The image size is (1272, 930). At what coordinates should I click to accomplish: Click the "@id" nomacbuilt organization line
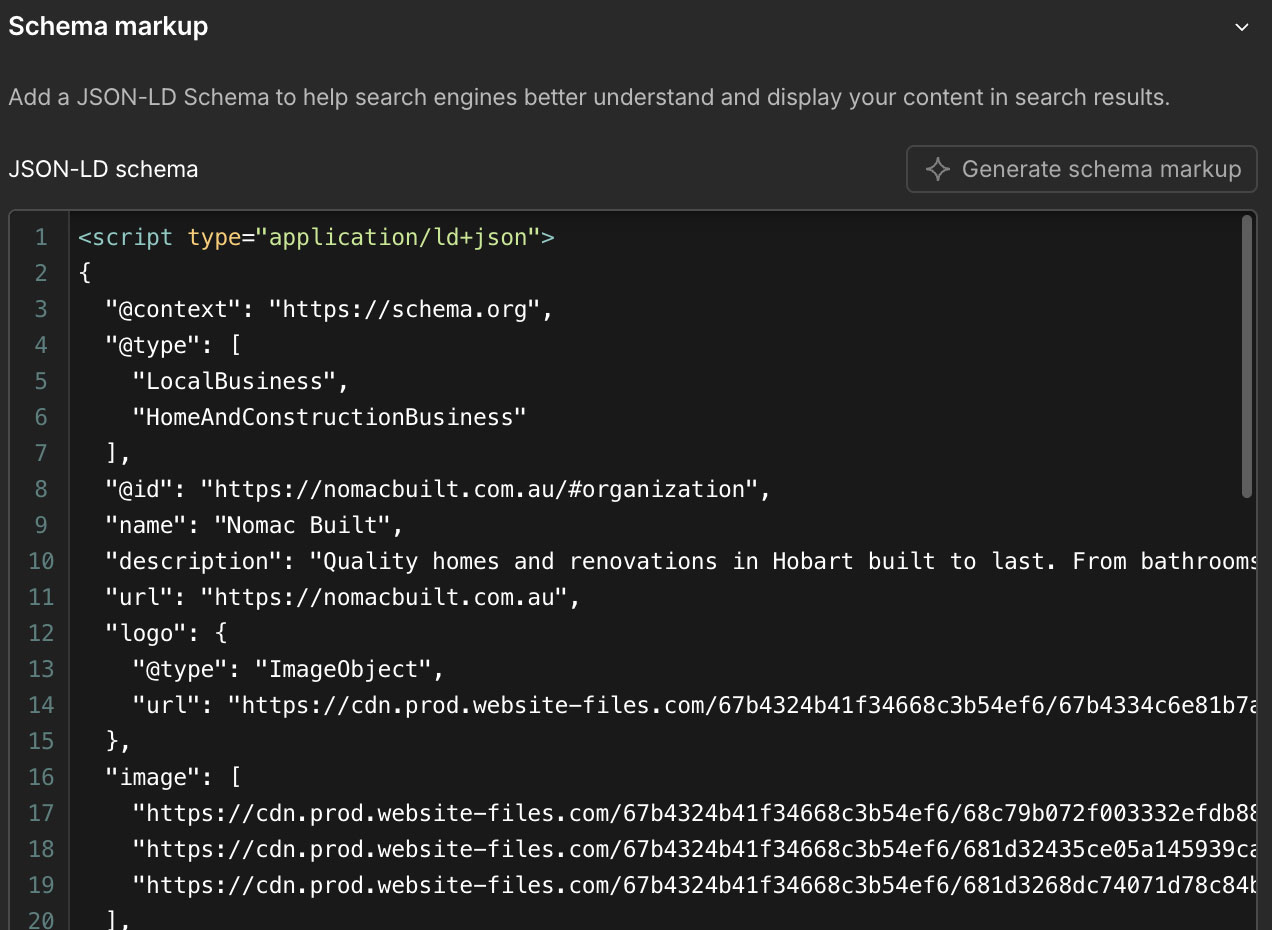click(x=439, y=489)
